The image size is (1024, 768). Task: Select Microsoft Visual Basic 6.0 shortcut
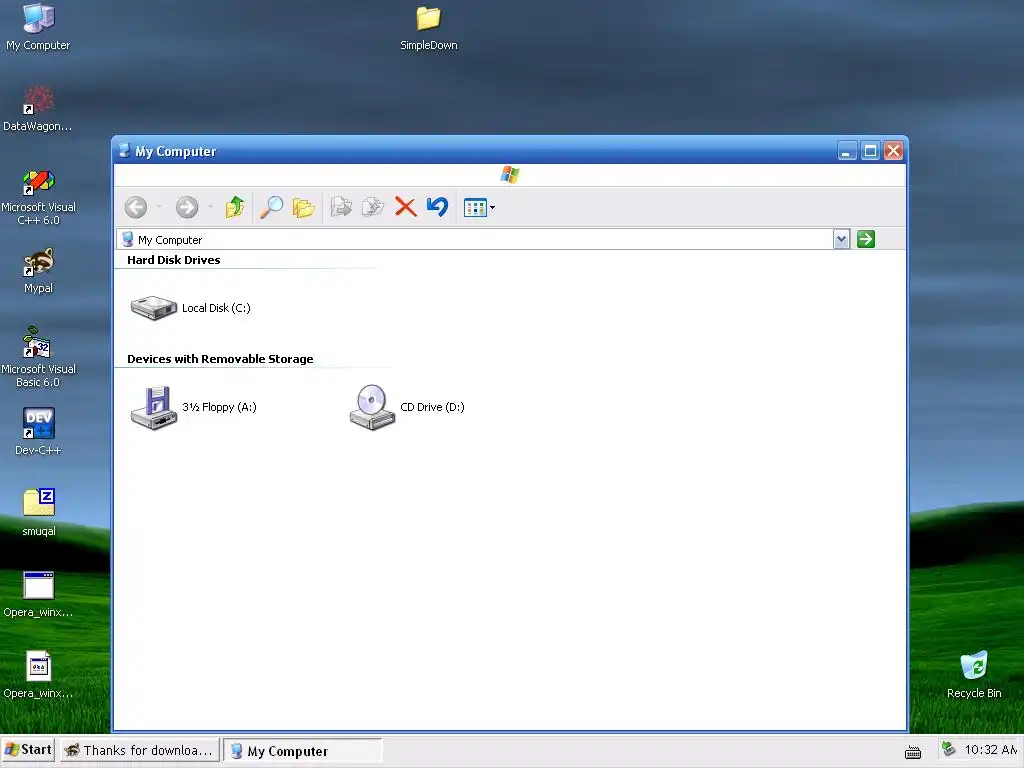pos(38,358)
